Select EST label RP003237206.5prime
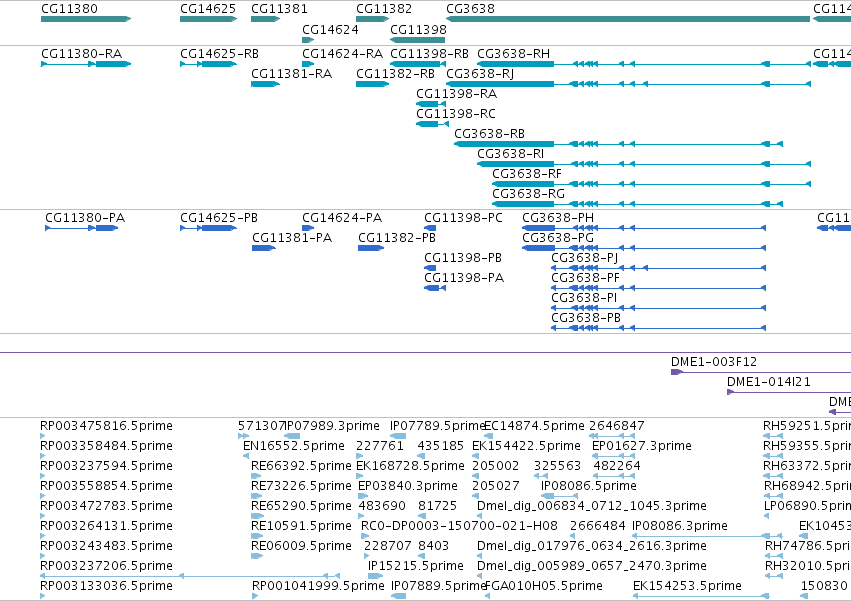The image size is (851, 601). (x=106, y=566)
